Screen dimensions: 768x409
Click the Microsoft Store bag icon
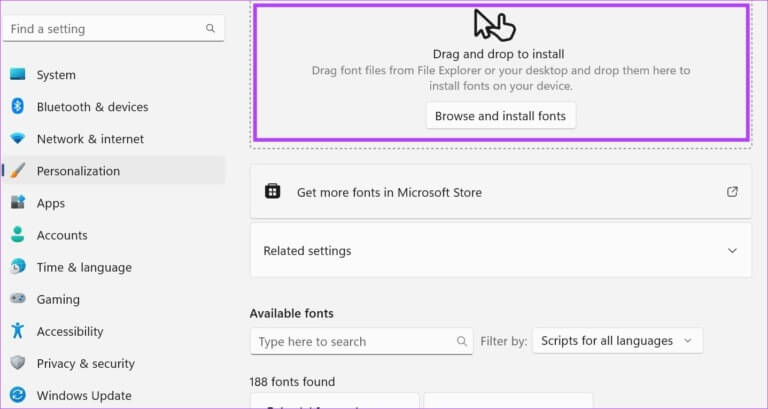pyautogui.click(x=272, y=191)
